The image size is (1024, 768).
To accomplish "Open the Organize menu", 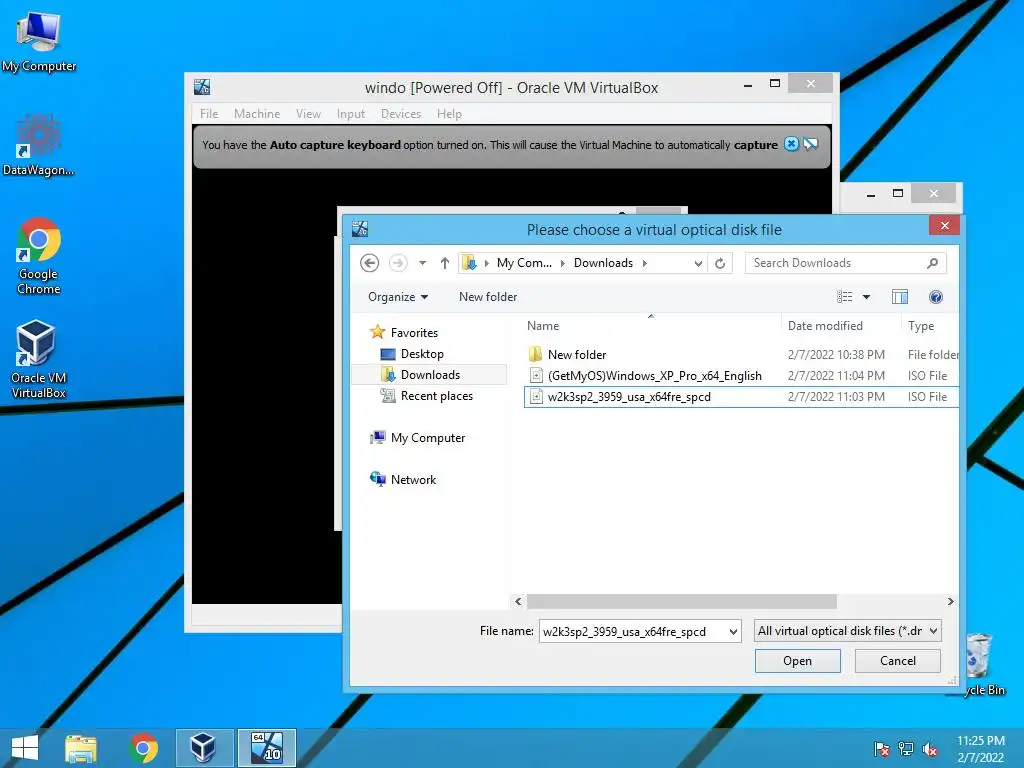I will [x=398, y=297].
